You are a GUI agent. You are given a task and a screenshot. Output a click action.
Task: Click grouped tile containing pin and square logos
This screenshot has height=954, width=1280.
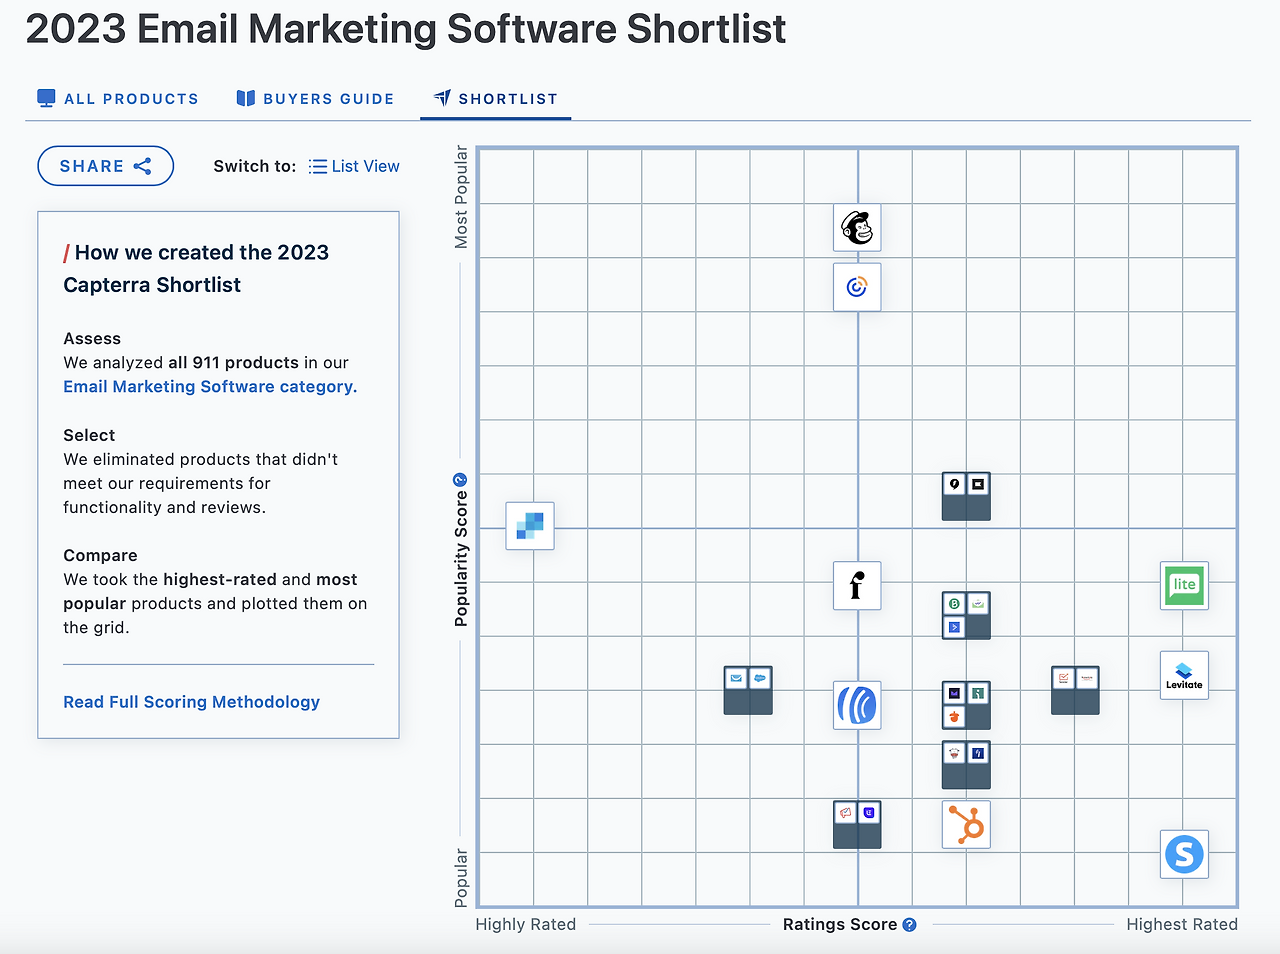pos(966,496)
